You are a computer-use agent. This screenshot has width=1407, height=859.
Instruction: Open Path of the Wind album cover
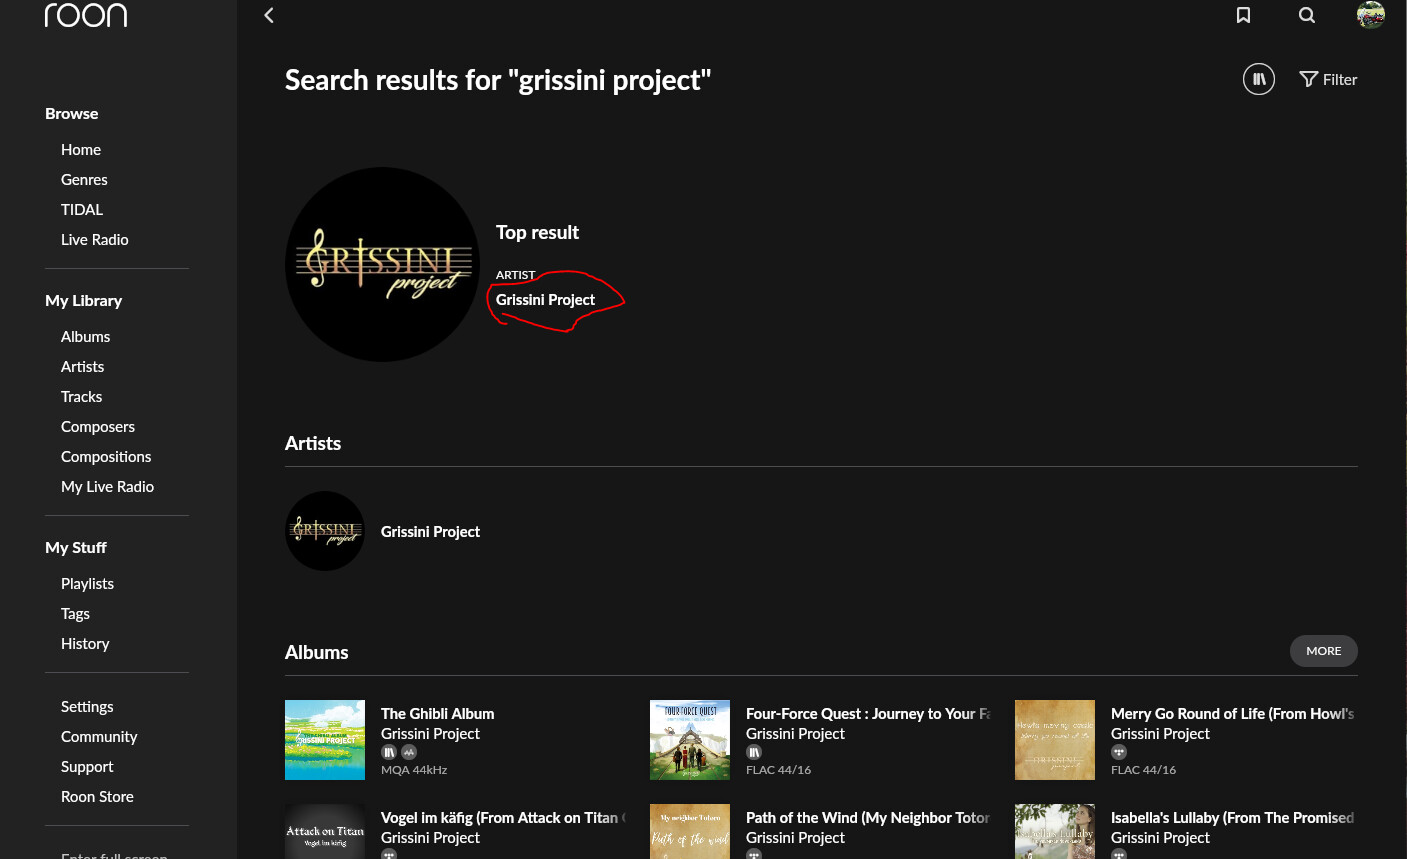click(690, 832)
